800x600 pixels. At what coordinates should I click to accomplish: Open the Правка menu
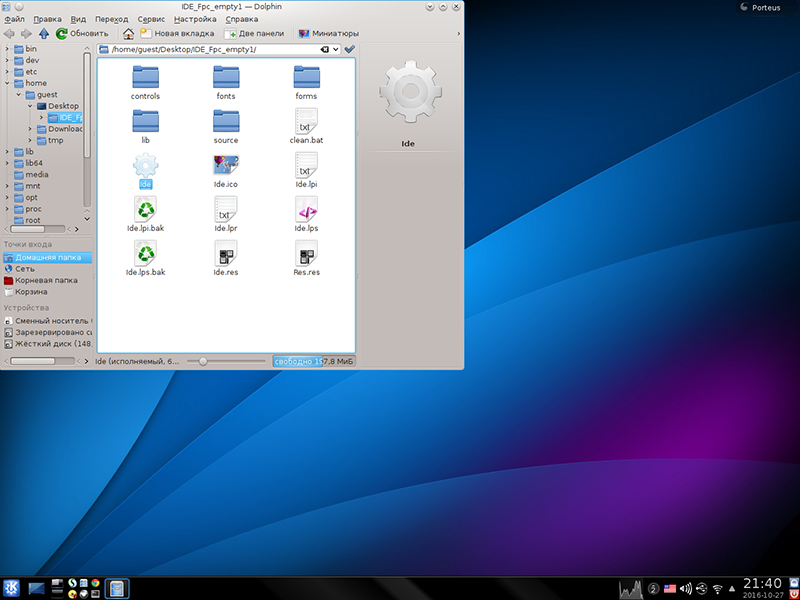[x=47, y=19]
